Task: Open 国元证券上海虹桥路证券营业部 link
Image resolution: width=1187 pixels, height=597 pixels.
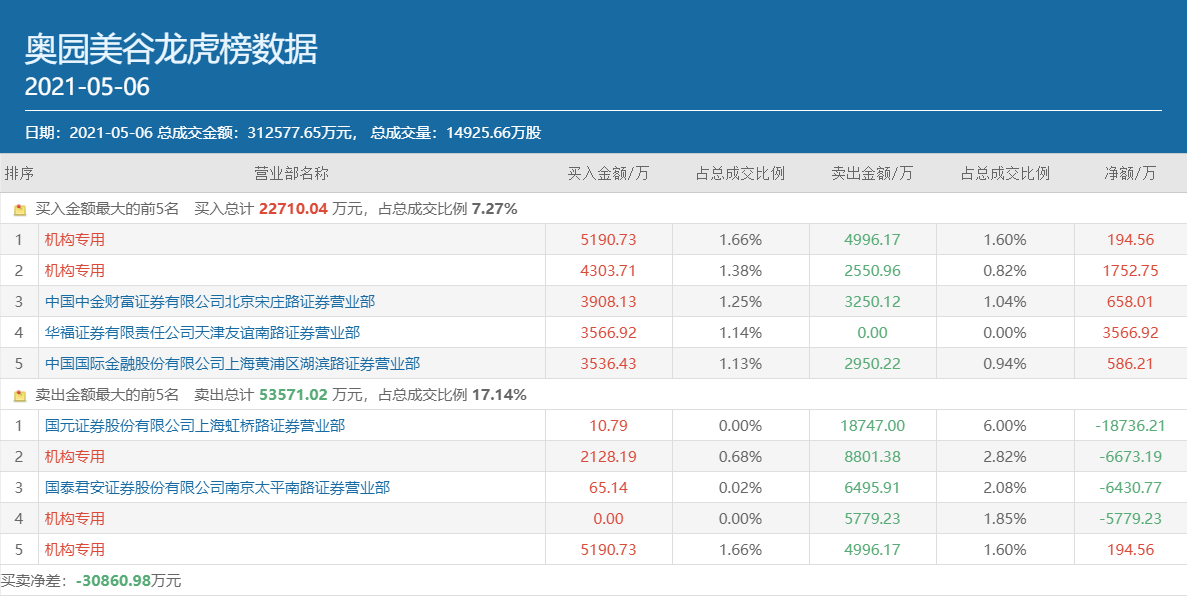Action: 195,426
